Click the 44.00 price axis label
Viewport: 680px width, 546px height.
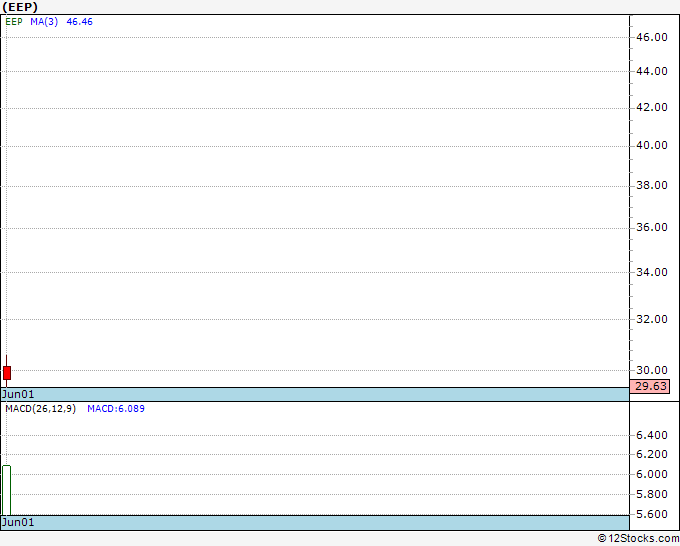point(652,71)
